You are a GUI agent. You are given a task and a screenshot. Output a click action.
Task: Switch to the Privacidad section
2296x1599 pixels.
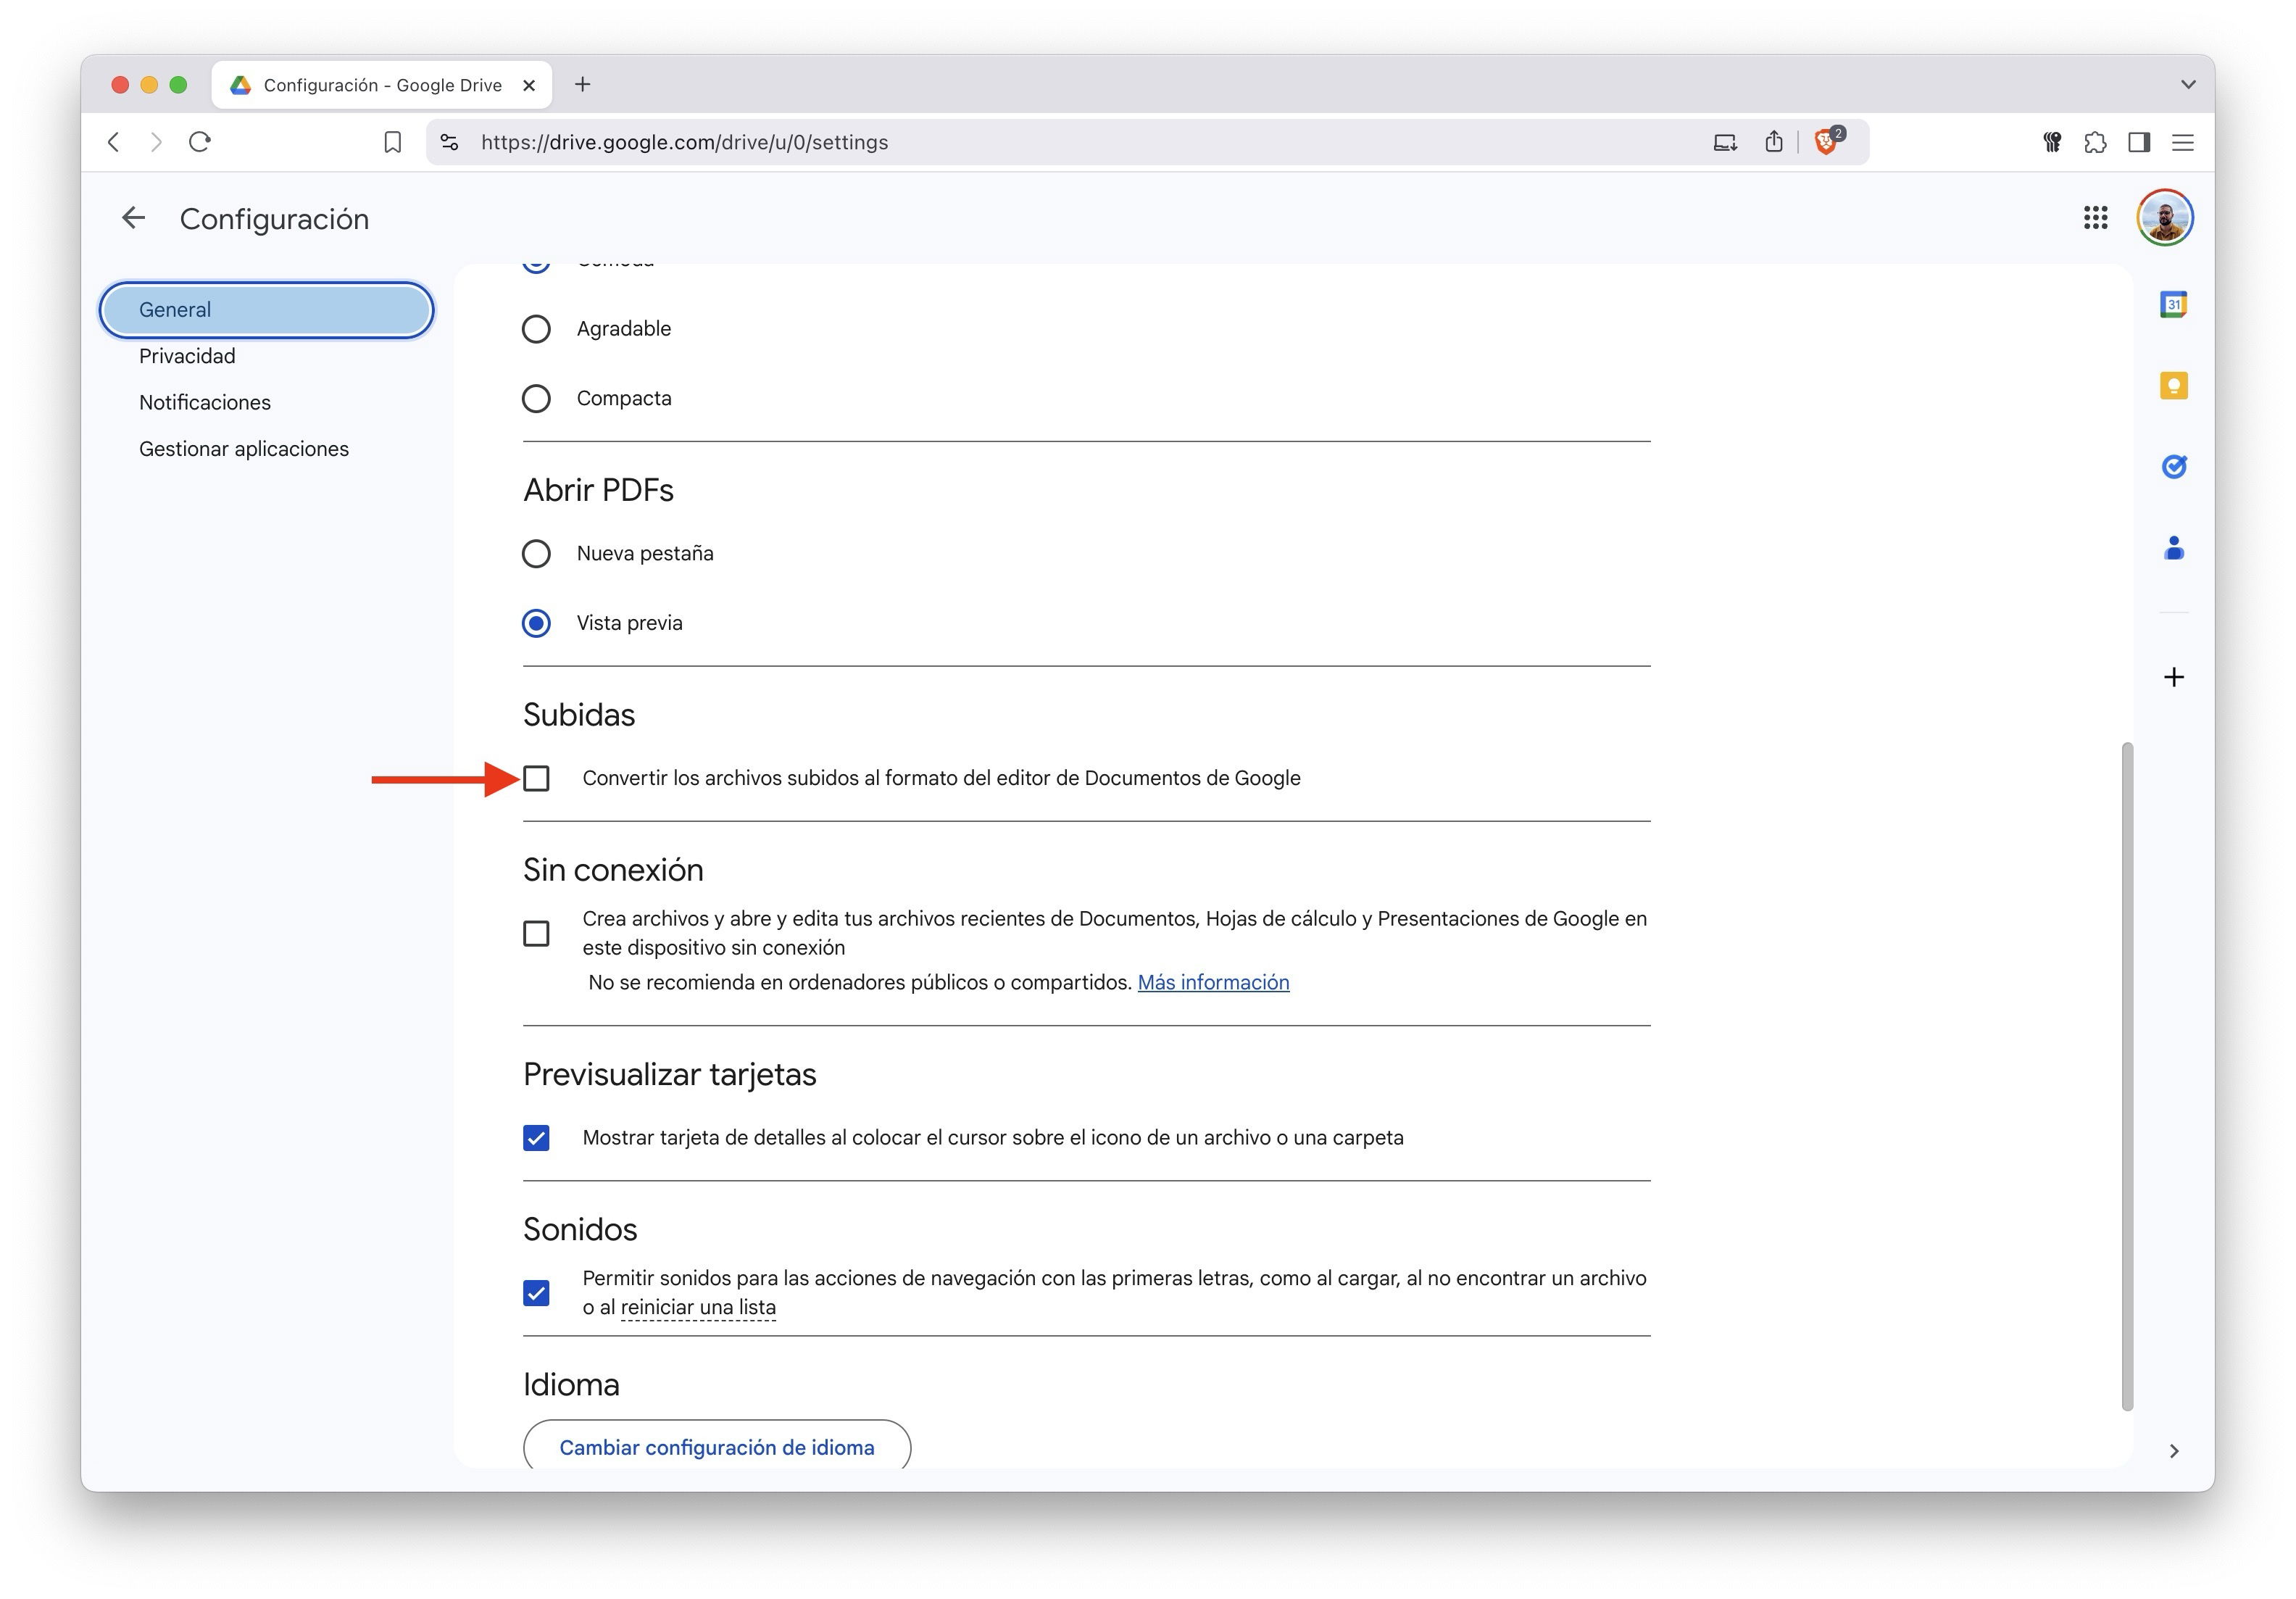[187, 356]
